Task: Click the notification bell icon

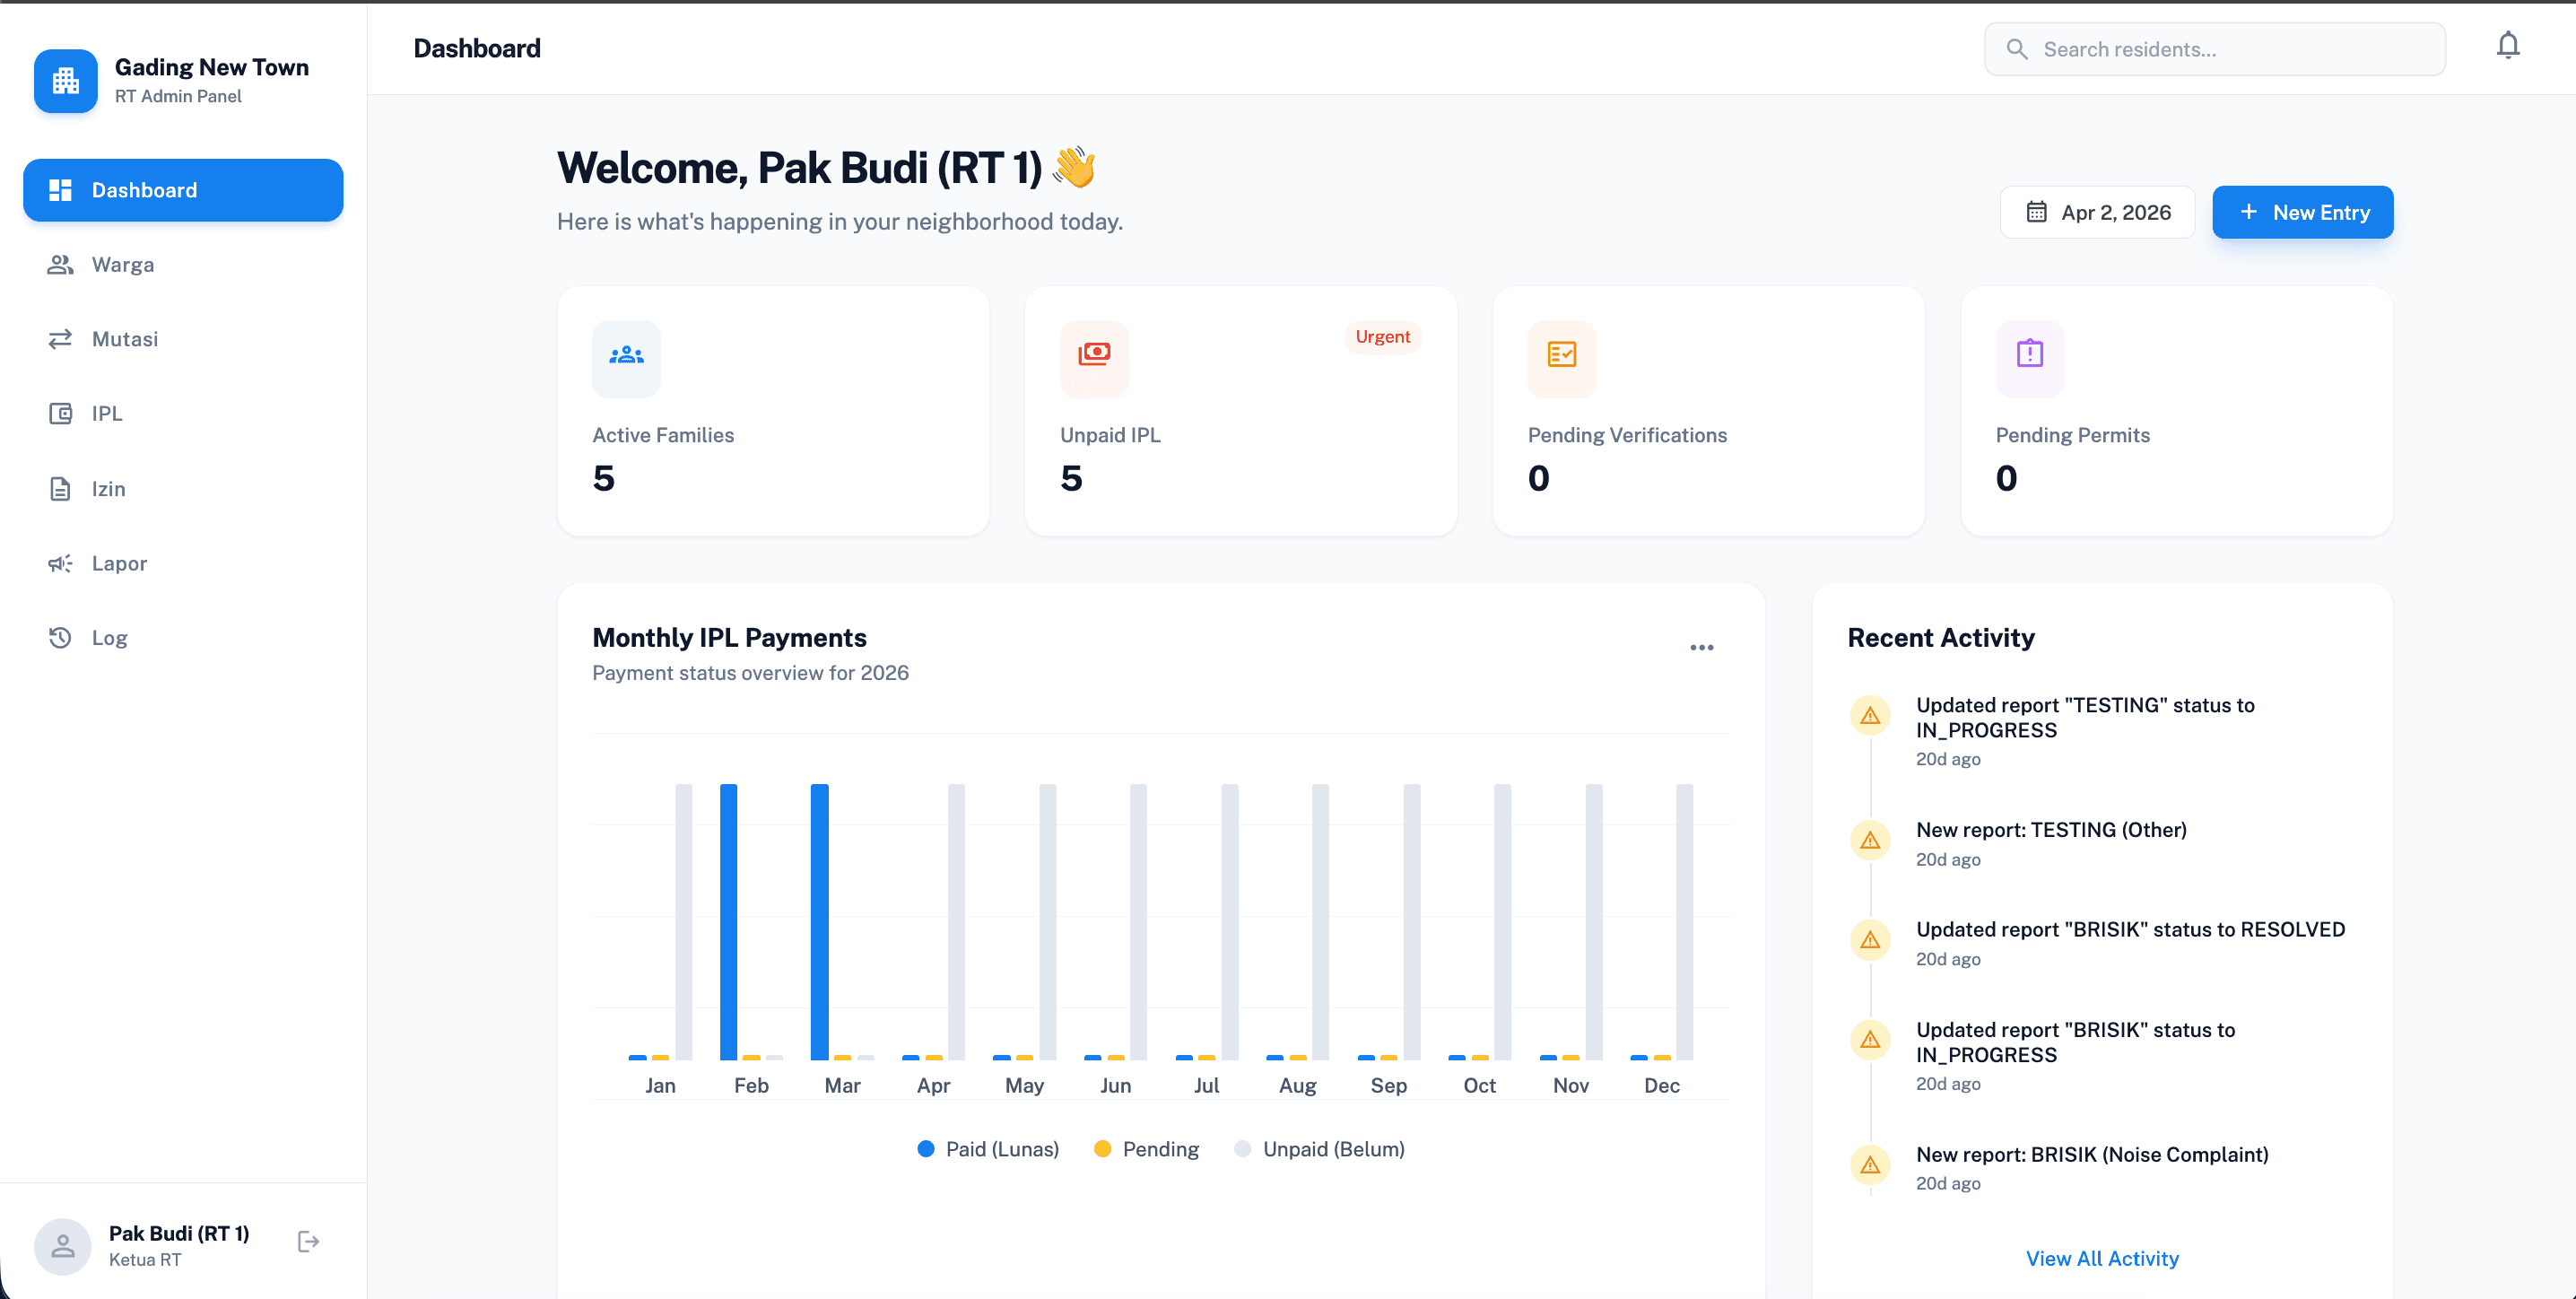Action: pos(2508,45)
